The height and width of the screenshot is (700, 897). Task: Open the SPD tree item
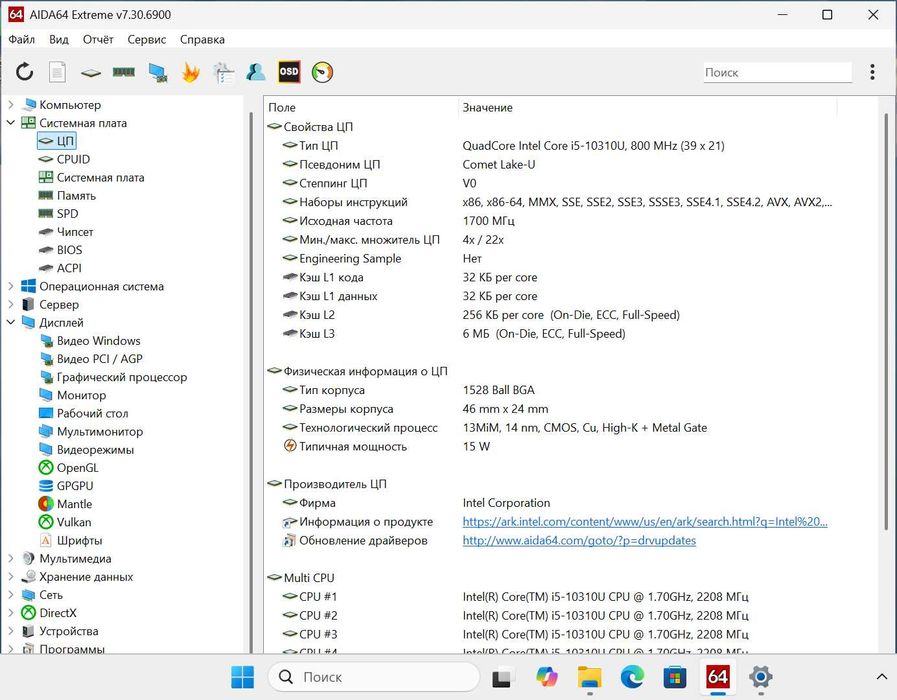pyautogui.click(x=58, y=213)
